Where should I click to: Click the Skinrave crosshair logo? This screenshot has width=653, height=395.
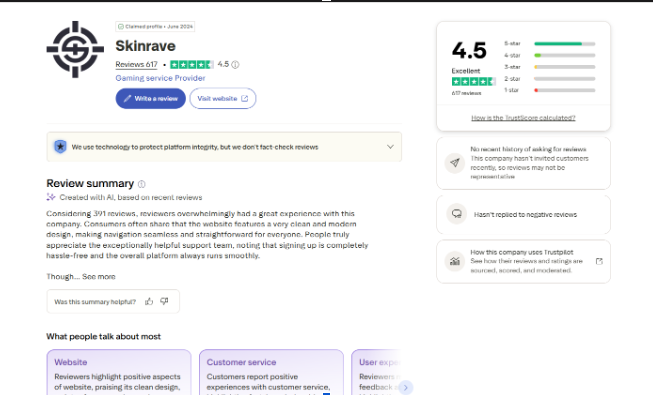tap(75, 49)
